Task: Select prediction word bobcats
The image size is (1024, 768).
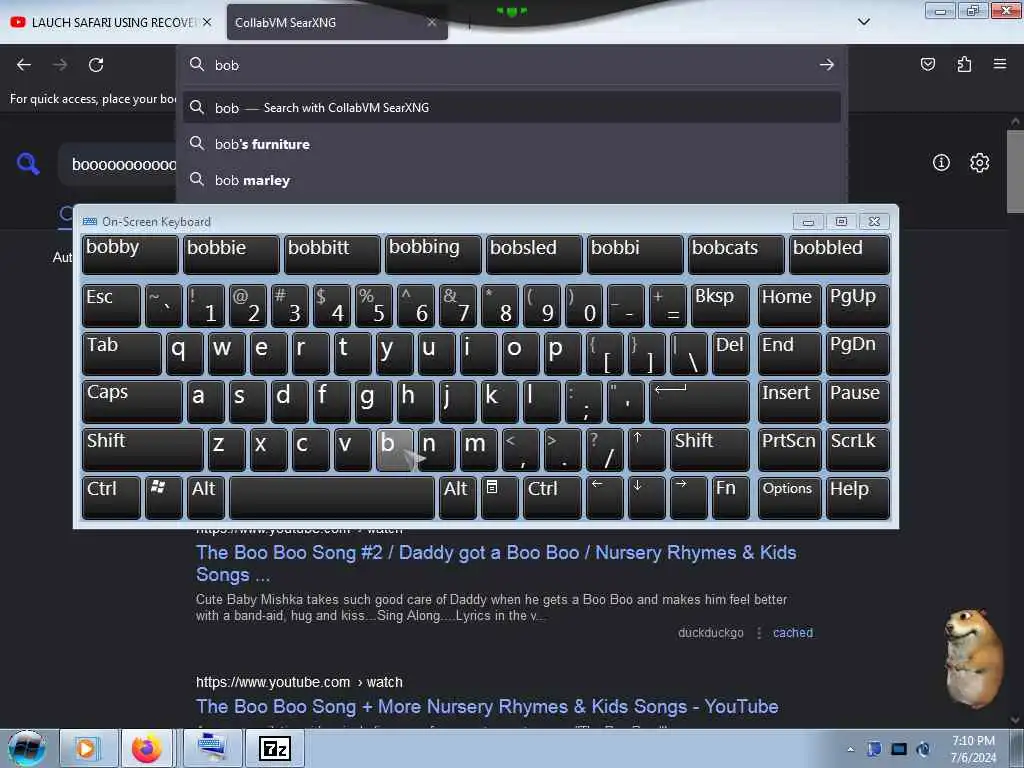Action: (x=736, y=254)
